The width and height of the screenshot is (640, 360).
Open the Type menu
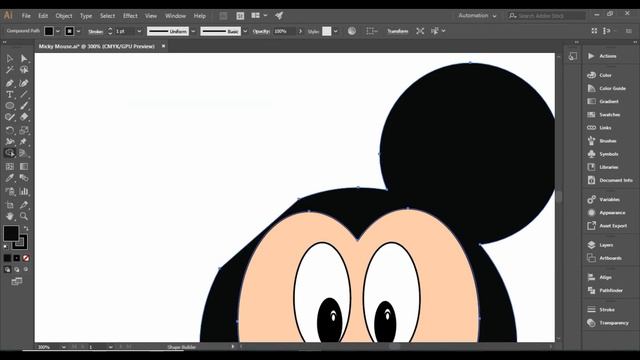[86, 16]
